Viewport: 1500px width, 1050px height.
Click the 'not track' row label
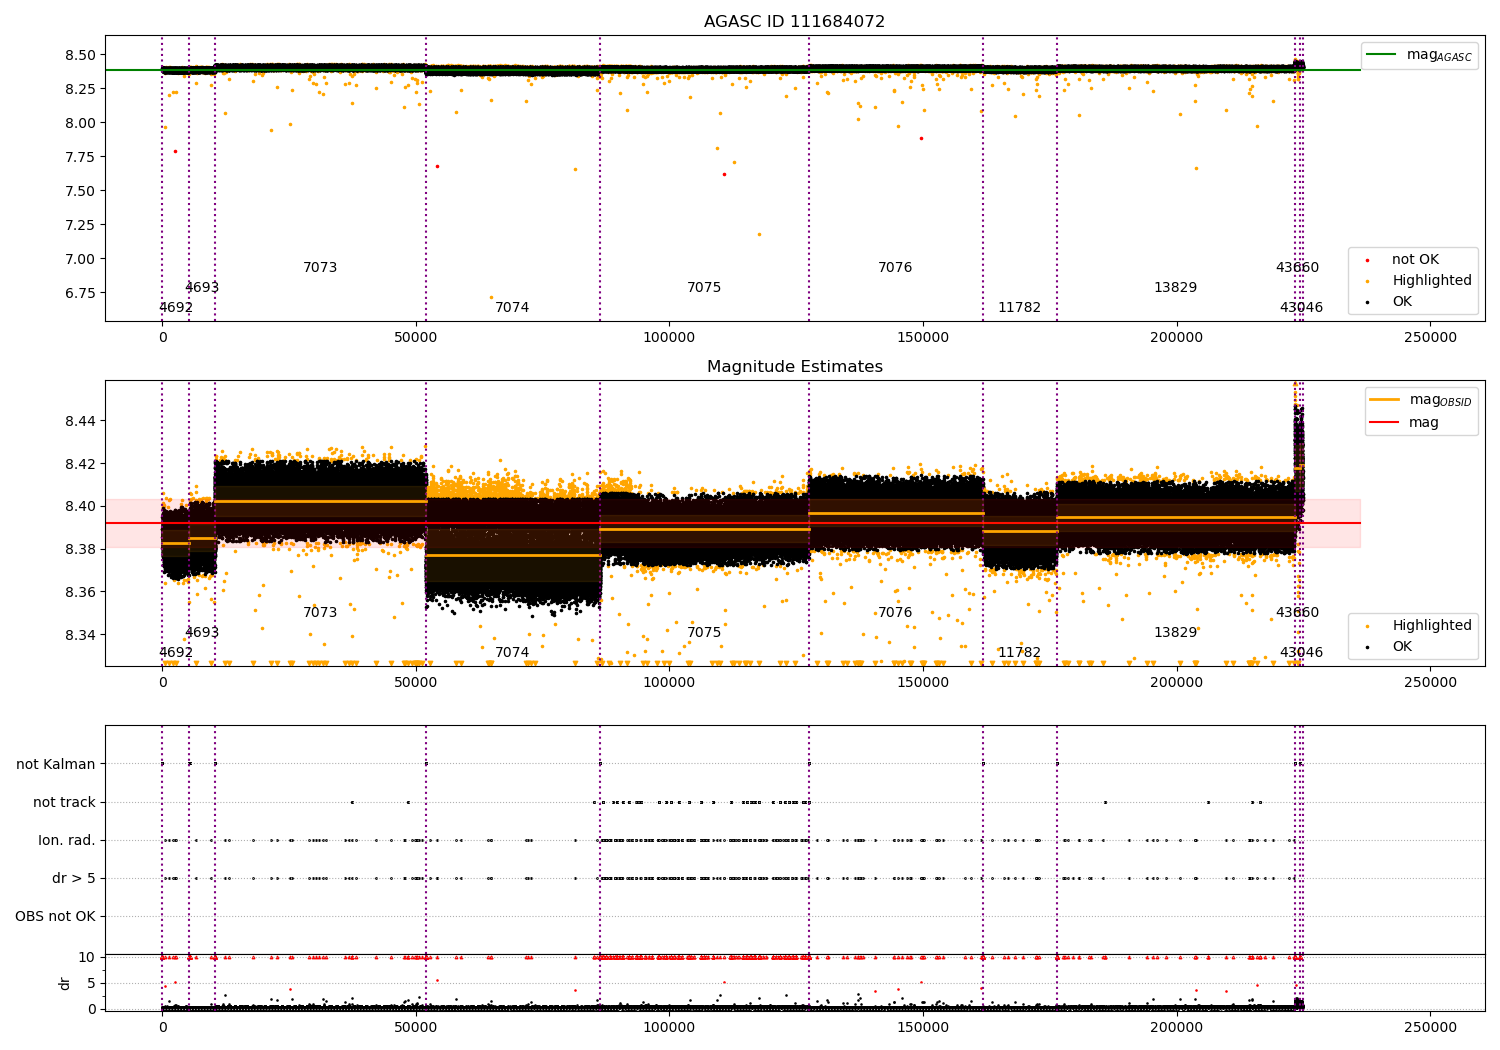(64, 802)
